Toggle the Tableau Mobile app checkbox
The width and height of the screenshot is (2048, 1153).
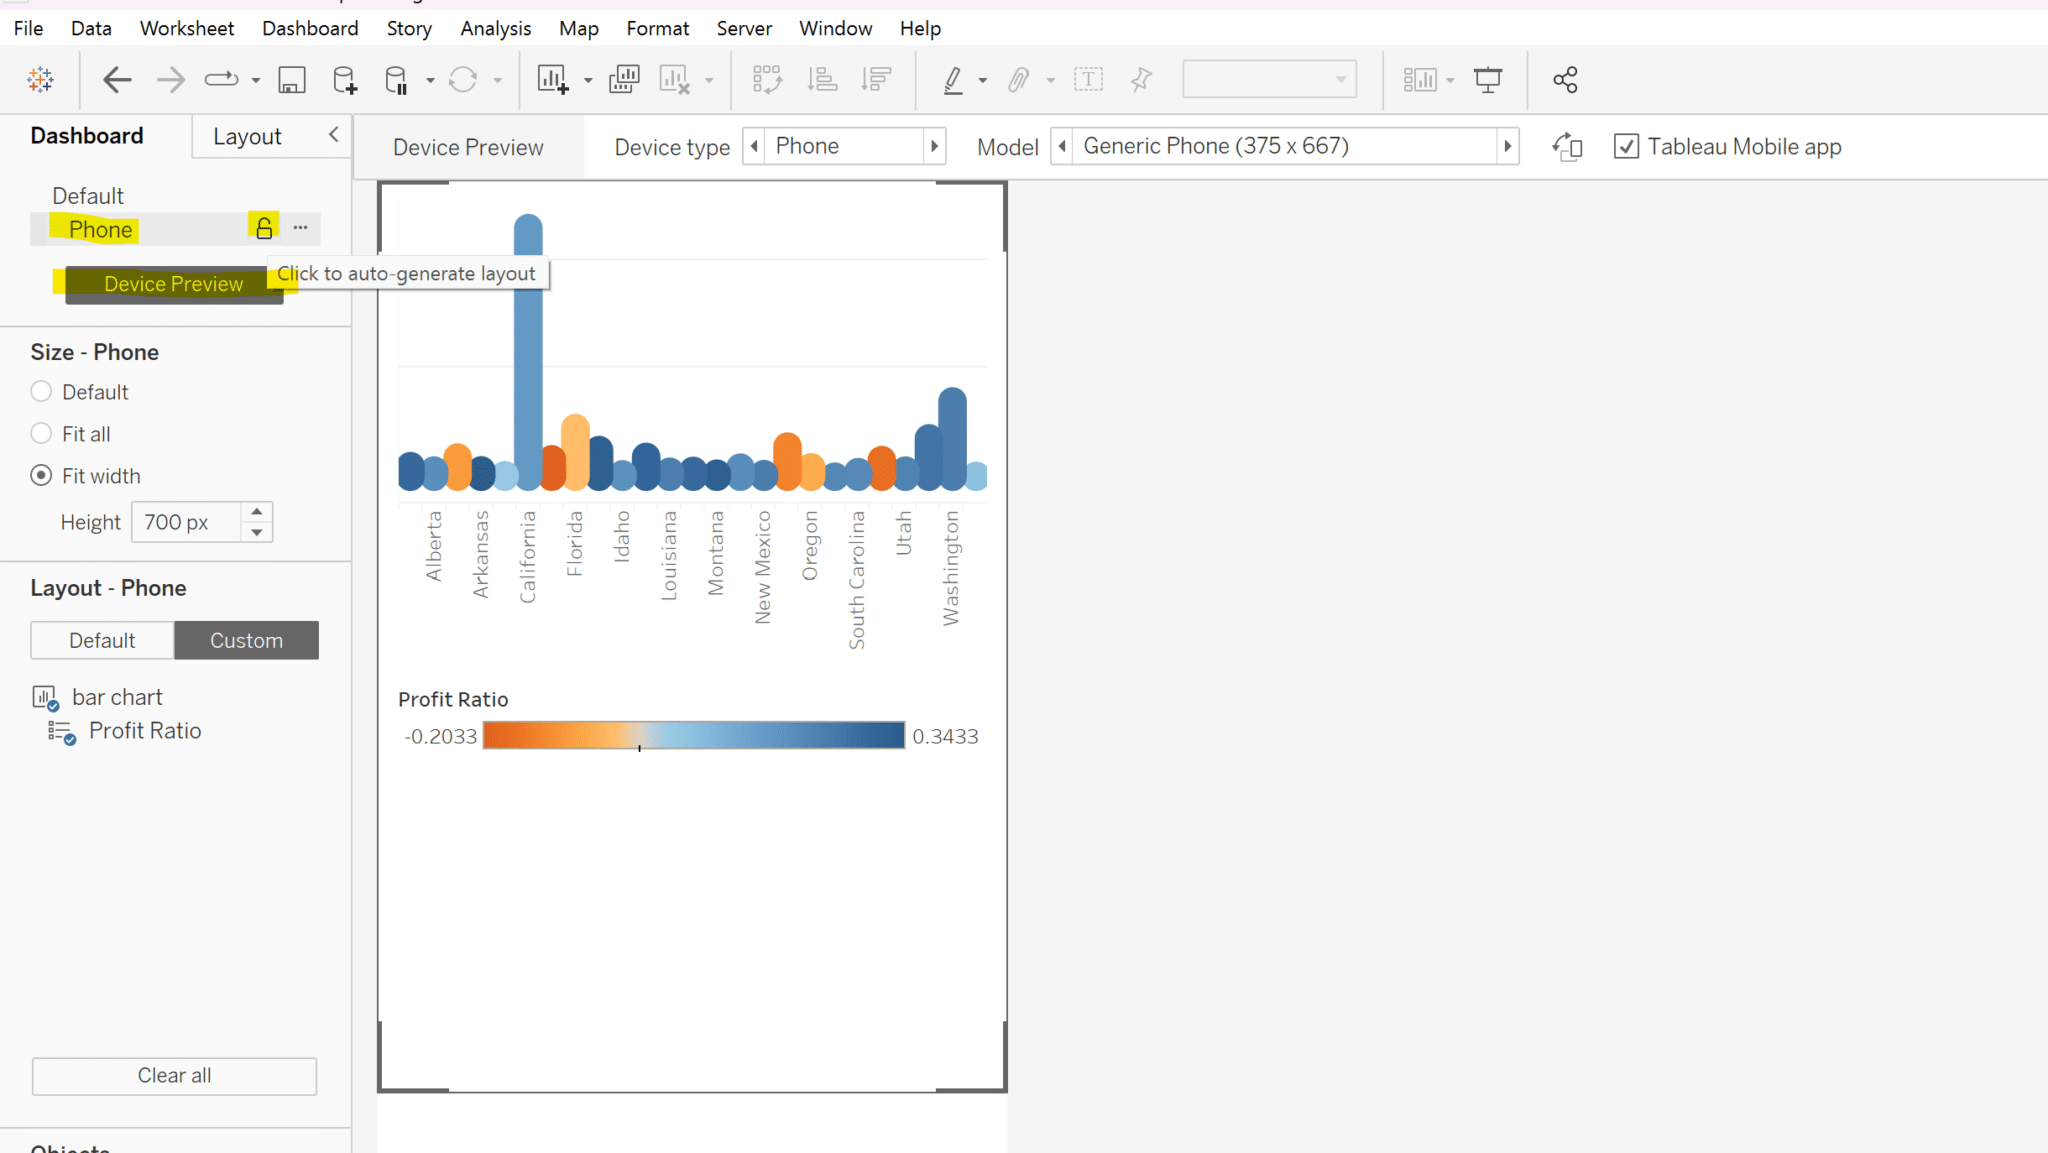(1626, 146)
